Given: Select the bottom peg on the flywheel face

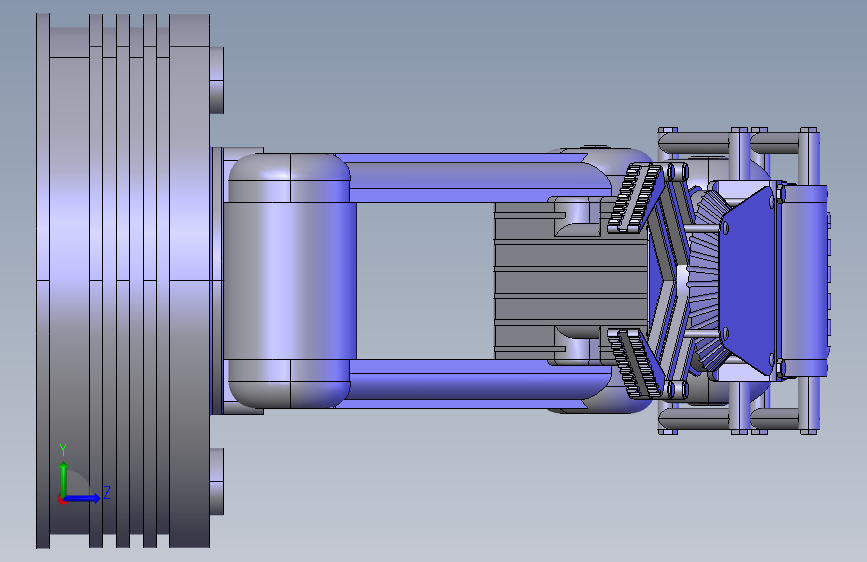Looking at the screenshot, I should [x=217, y=481].
